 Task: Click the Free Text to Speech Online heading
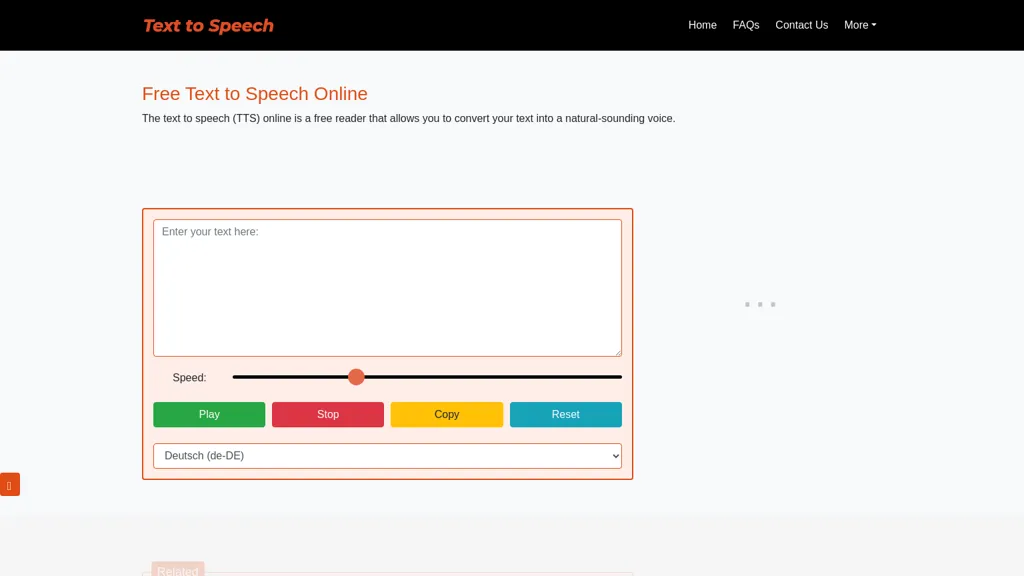(254, 93)
